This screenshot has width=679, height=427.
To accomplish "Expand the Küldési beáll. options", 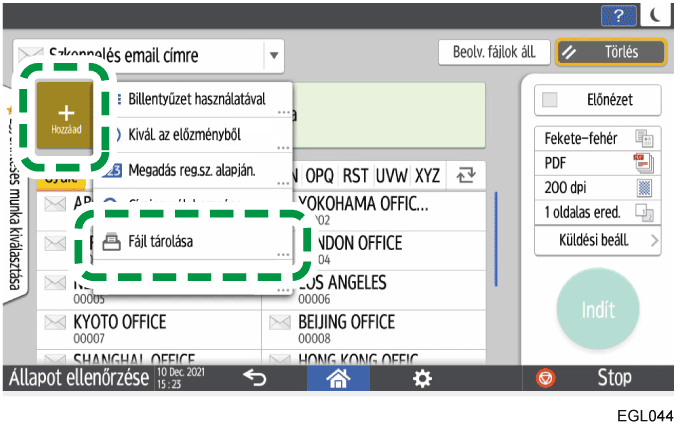I will click(x=597, y=240).
